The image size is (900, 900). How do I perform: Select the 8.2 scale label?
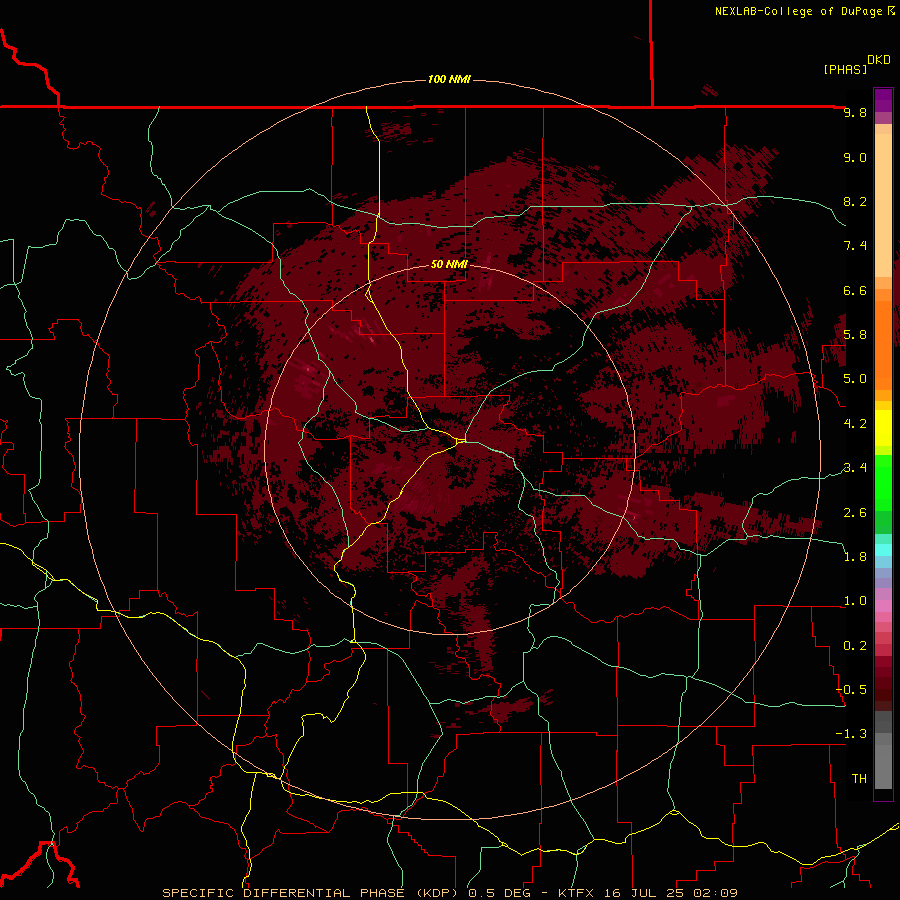[x=855, y=201]
